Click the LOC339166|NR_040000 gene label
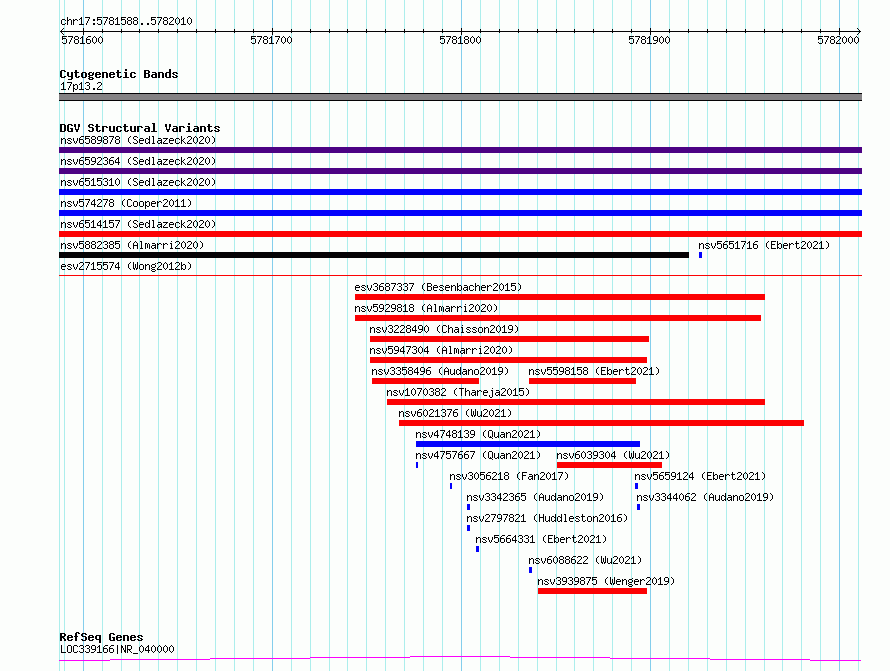 pyautogui.click(x=117, y=649)
